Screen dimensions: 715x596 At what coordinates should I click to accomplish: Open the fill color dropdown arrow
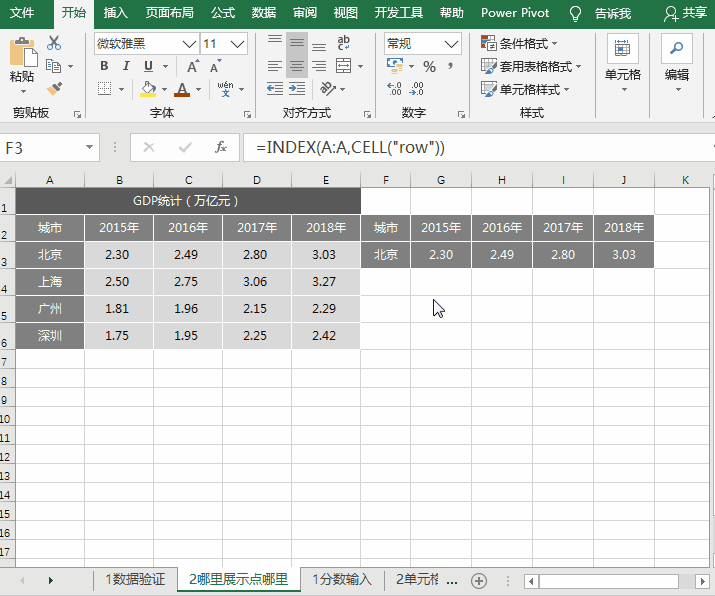(164, 89)
